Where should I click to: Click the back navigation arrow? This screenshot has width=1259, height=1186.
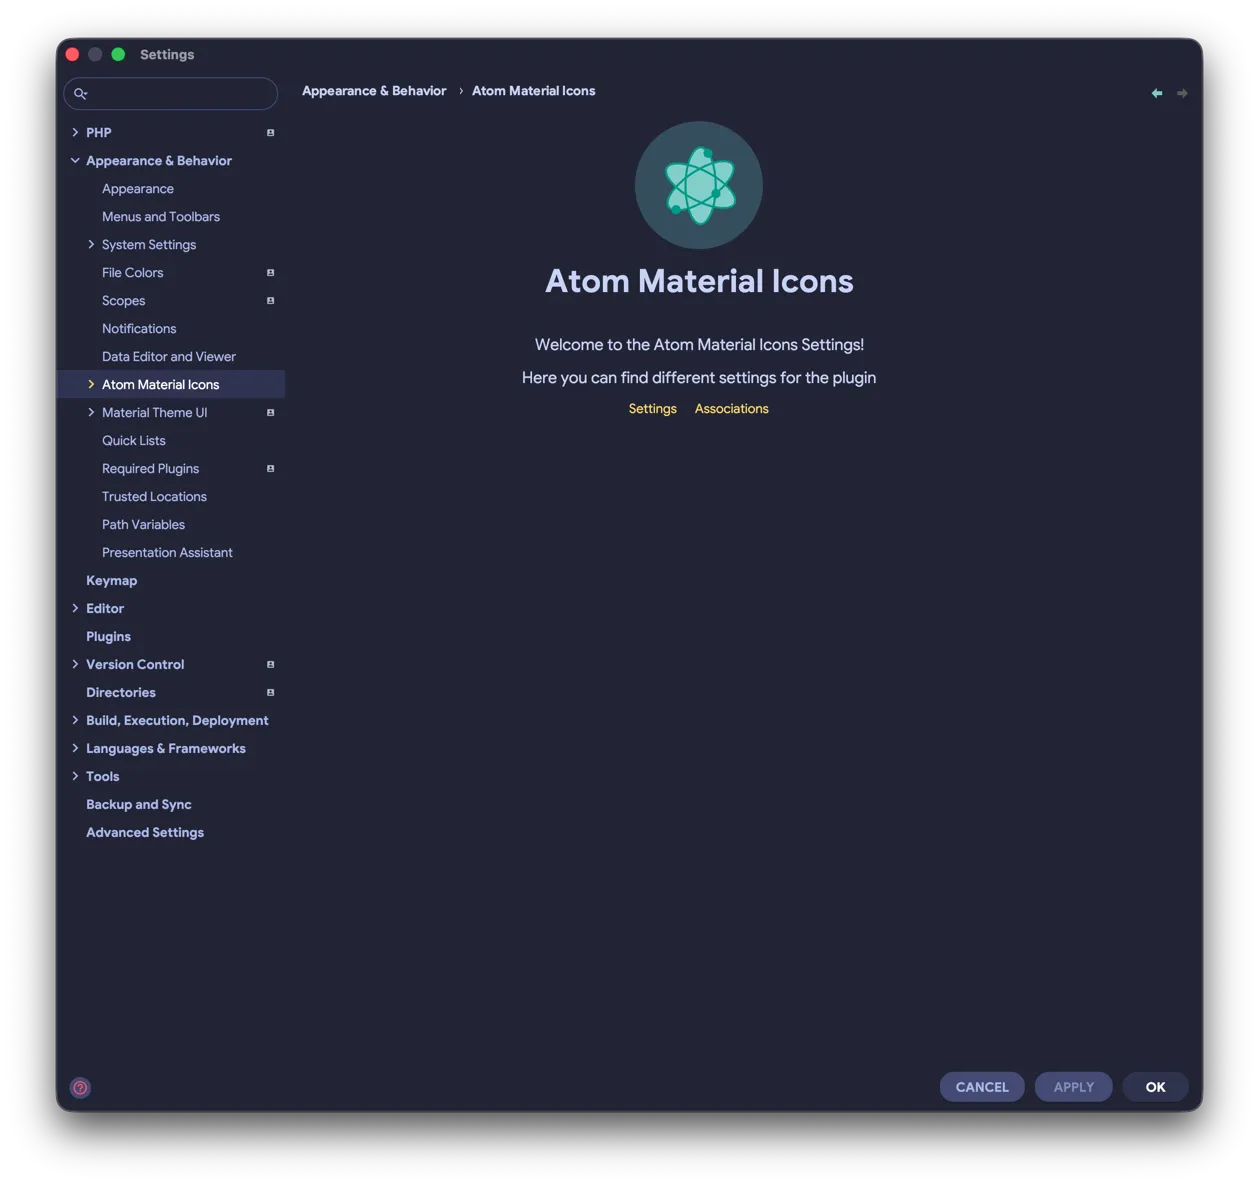tap(1157, 93)
